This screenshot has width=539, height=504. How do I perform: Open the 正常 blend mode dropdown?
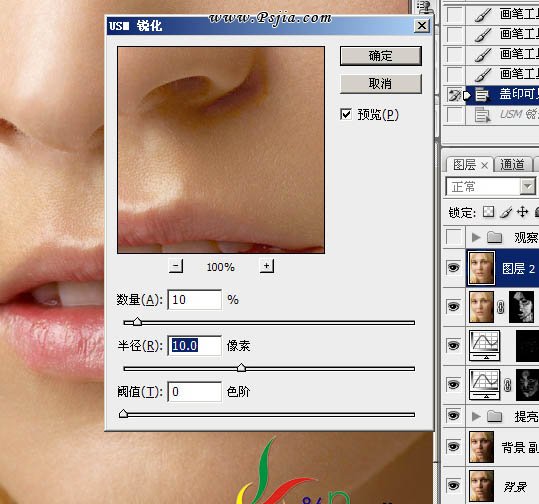[491, 187]
